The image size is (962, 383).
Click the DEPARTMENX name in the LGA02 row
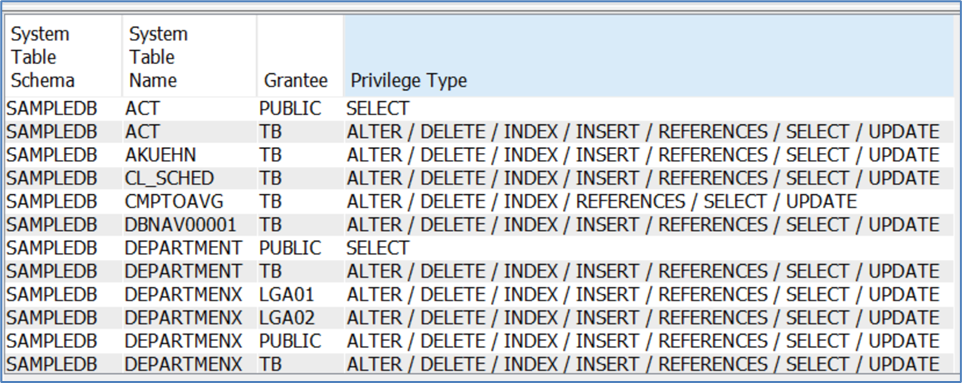coord(183,318)
